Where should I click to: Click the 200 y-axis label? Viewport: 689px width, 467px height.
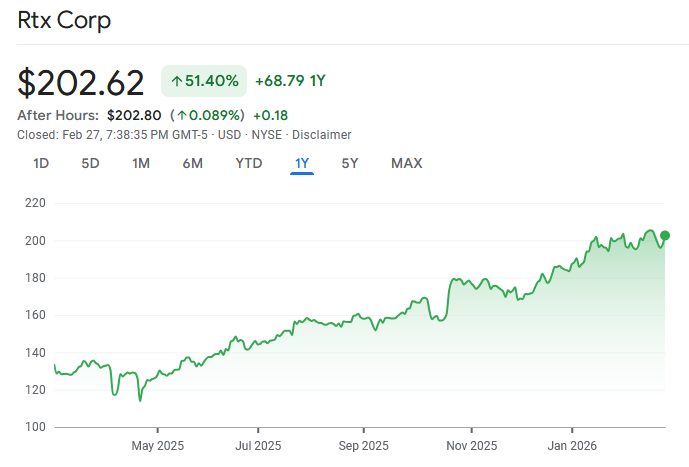click(x=35, y=241)
